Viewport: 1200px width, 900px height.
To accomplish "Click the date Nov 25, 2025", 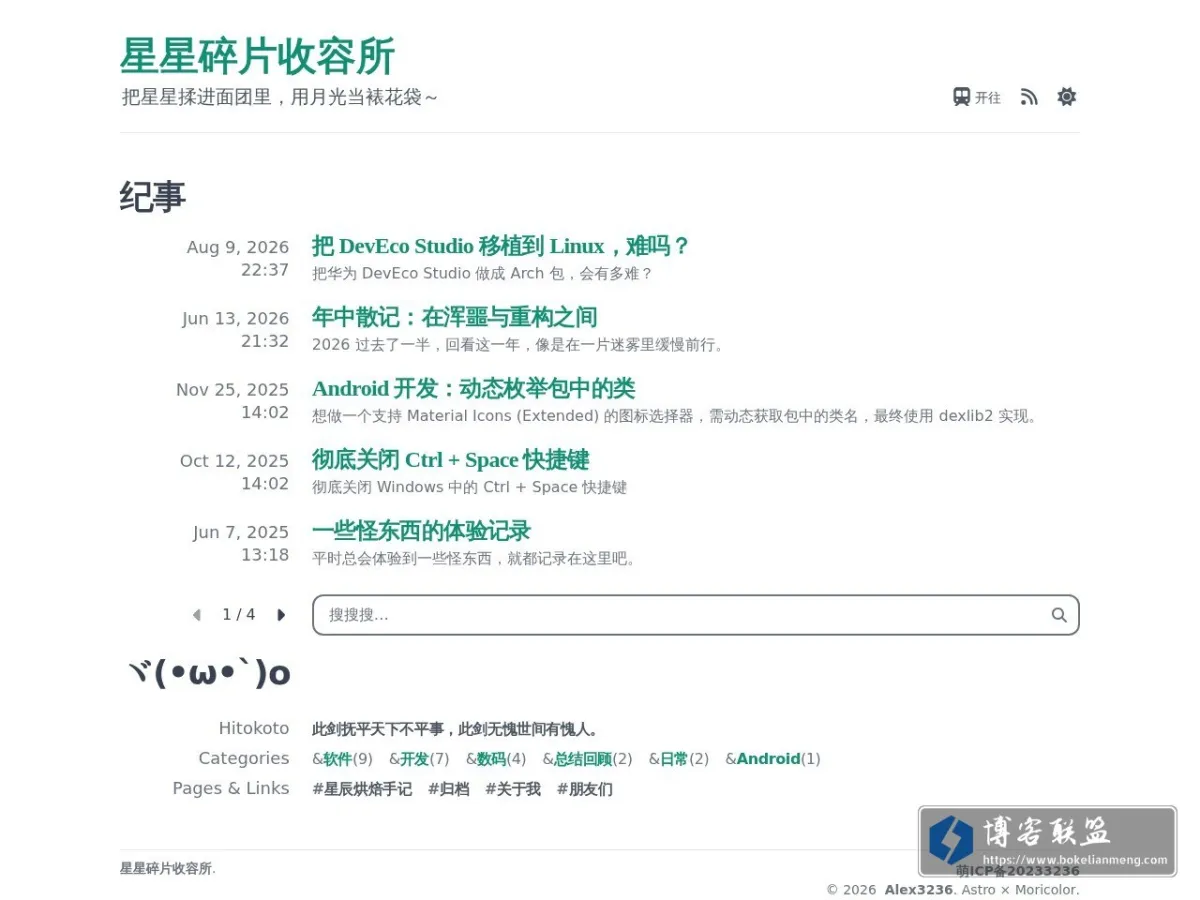I will [233, 389].
